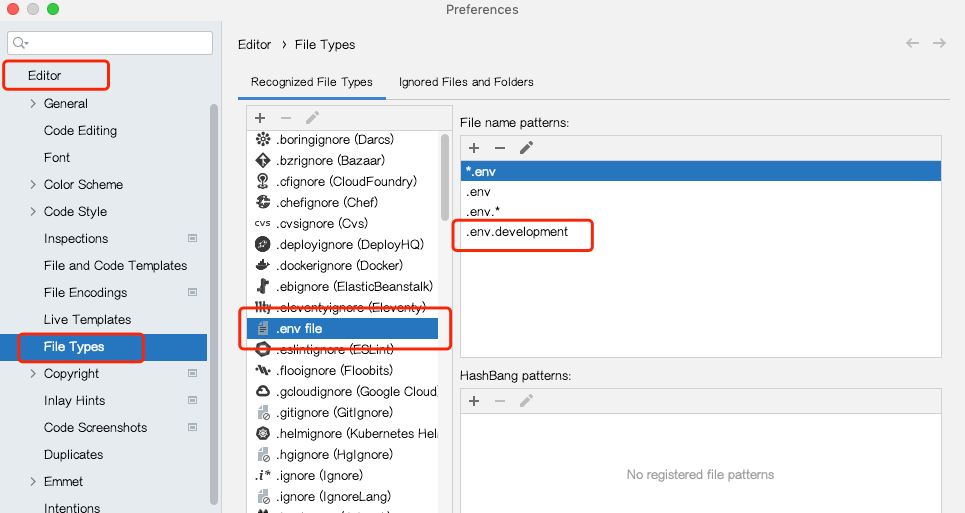Screen dimensions: 965x513
Task: Click the project-level marker beside Copyright
Action: coord(192,373)
